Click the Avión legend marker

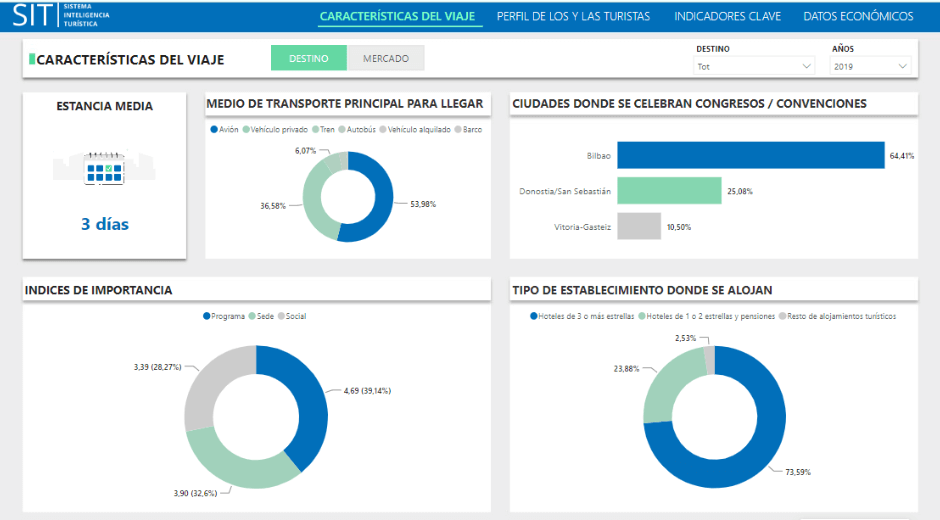(x=214, y=130)
